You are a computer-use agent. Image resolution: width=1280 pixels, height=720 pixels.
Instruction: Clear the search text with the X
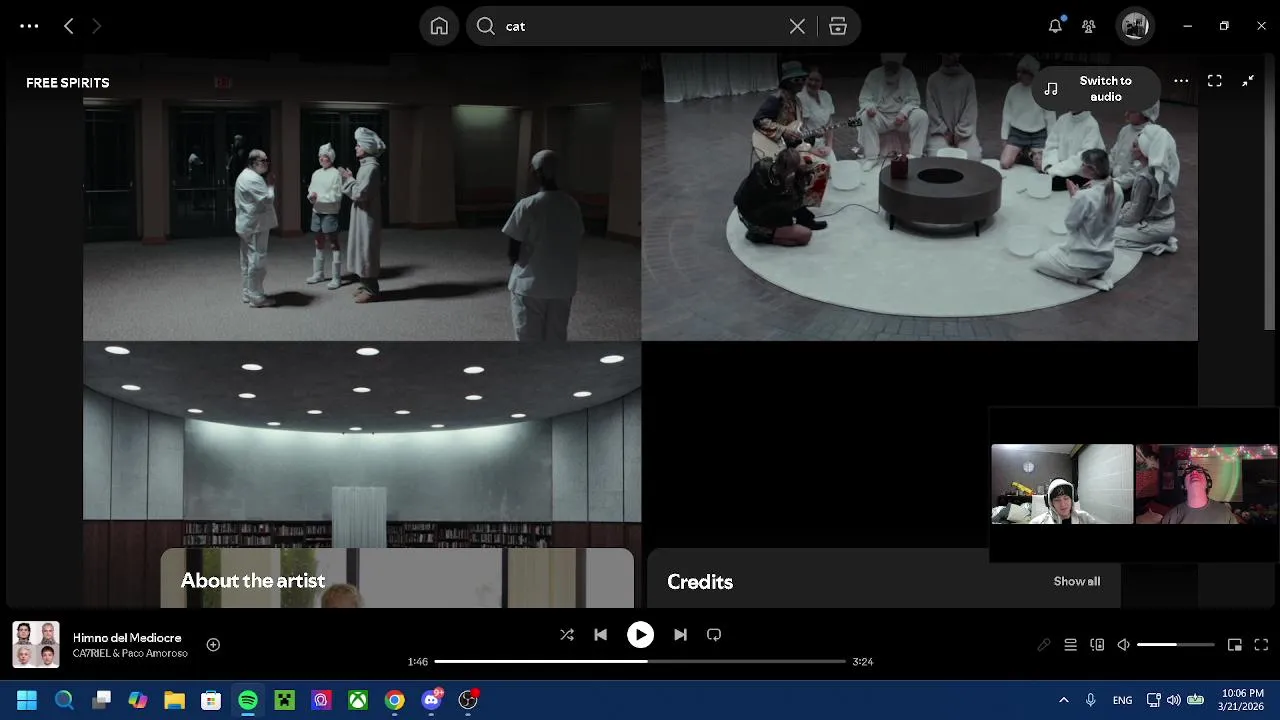(797, 26)
